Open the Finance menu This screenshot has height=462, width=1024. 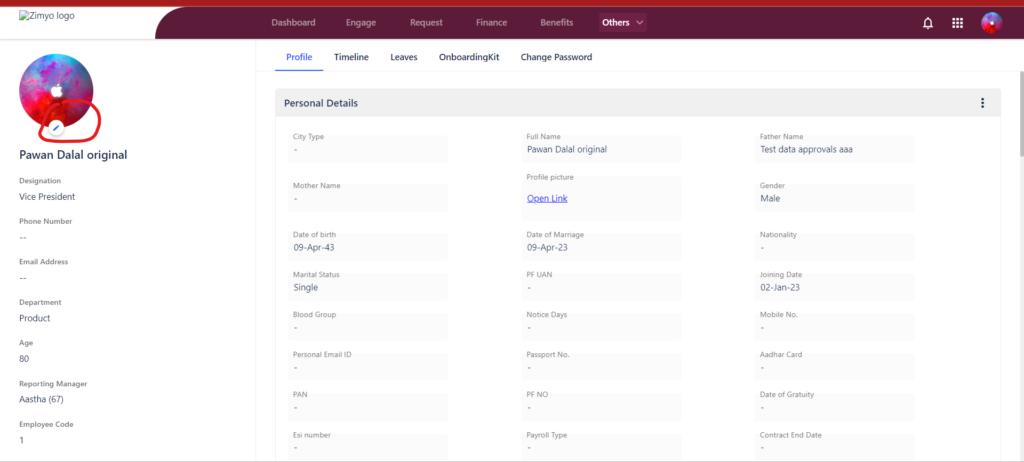[492, 23]
